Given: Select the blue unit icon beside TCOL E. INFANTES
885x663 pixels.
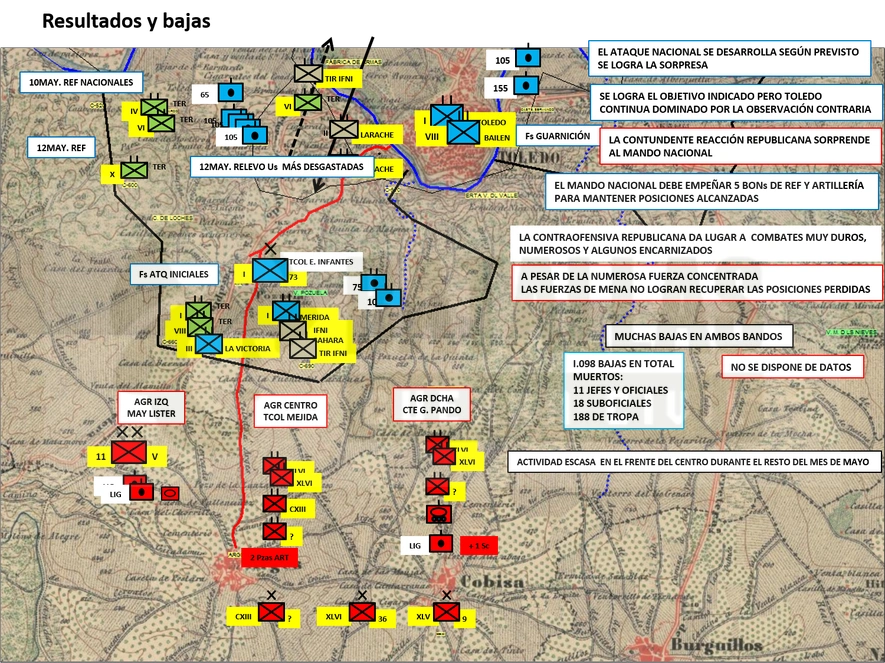Looking at the screenshot, I should coord(270,270).
